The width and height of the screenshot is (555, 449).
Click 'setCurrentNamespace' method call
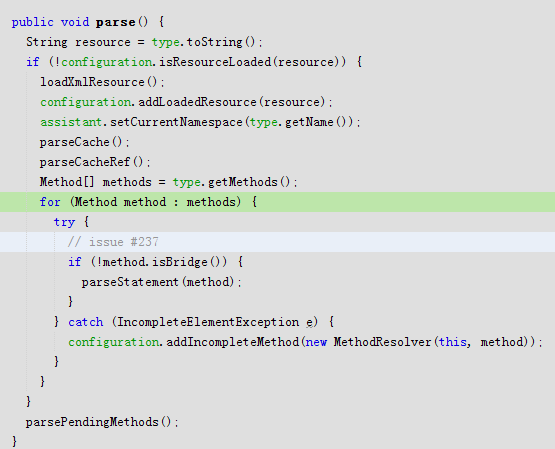(176, 122)
